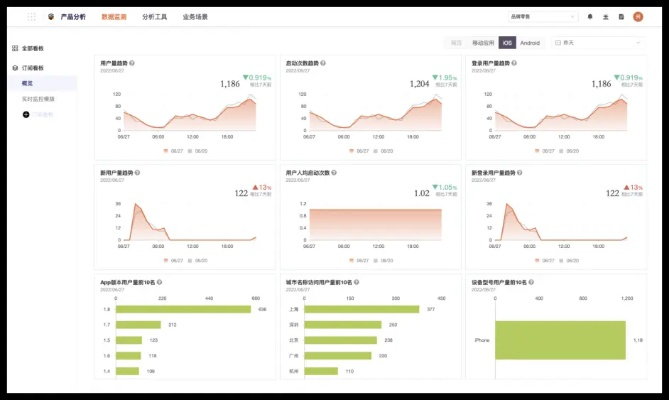Switch to the 业务场景 tab

[195, 17]
